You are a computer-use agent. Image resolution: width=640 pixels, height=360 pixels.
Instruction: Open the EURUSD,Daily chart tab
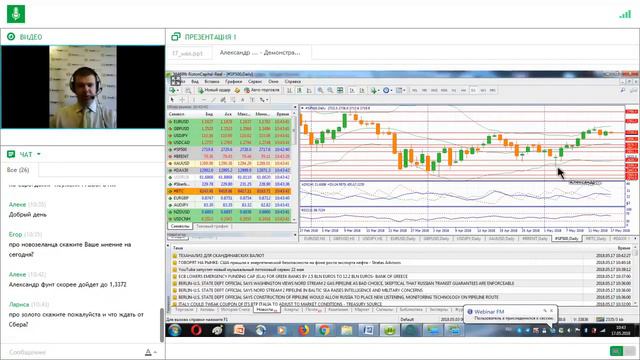click(x=403, y=238)
